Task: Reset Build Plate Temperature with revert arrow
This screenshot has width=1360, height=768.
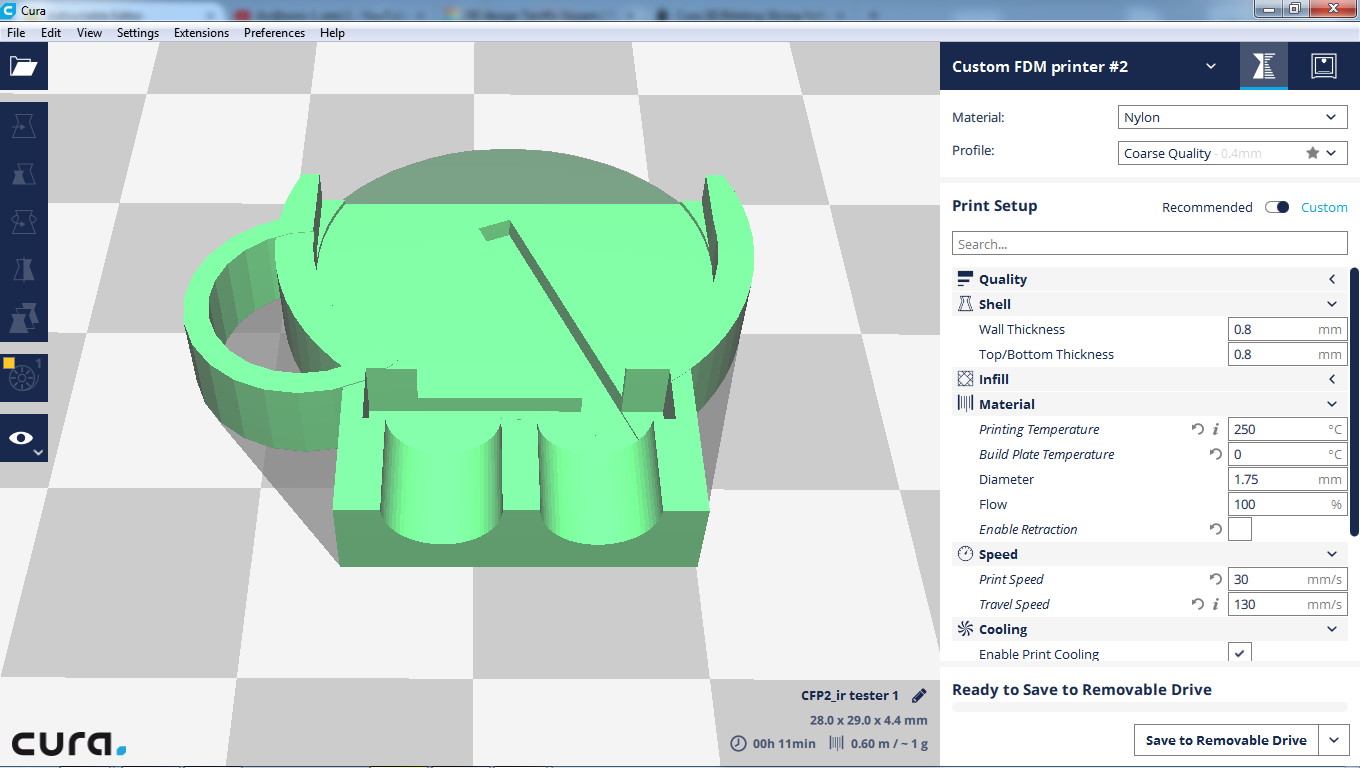Action: click(1216, 454)
